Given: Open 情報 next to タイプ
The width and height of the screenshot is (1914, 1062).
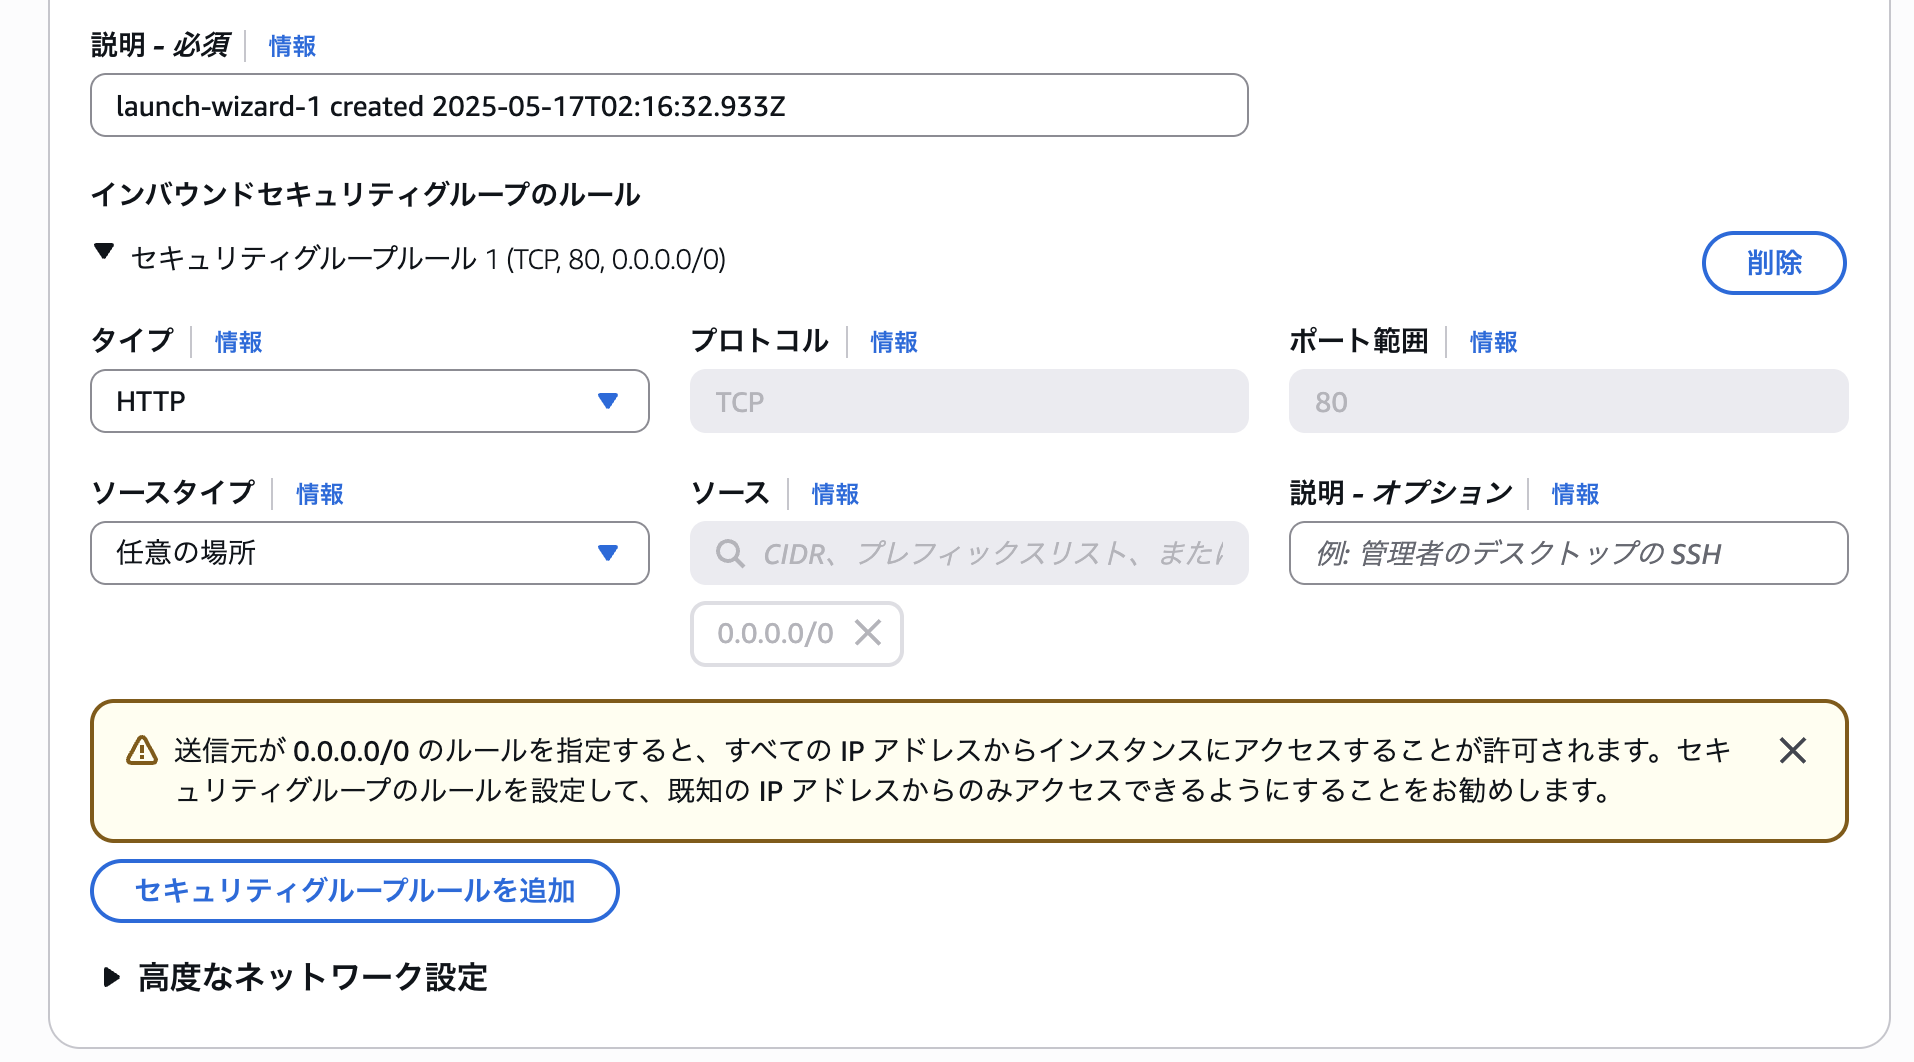Looking at the screenshot, I should pyautogui.click(x=238, y=342).
